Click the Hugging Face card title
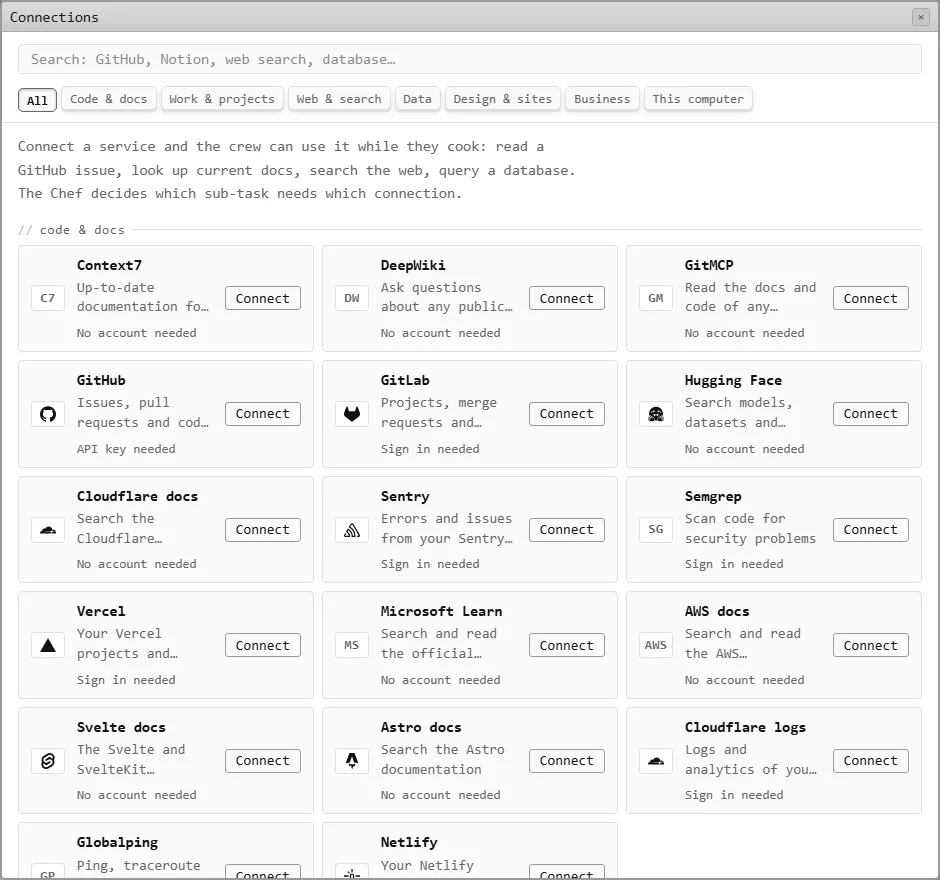The height and width of the screenshot is (880, 940). coord(733,380)
